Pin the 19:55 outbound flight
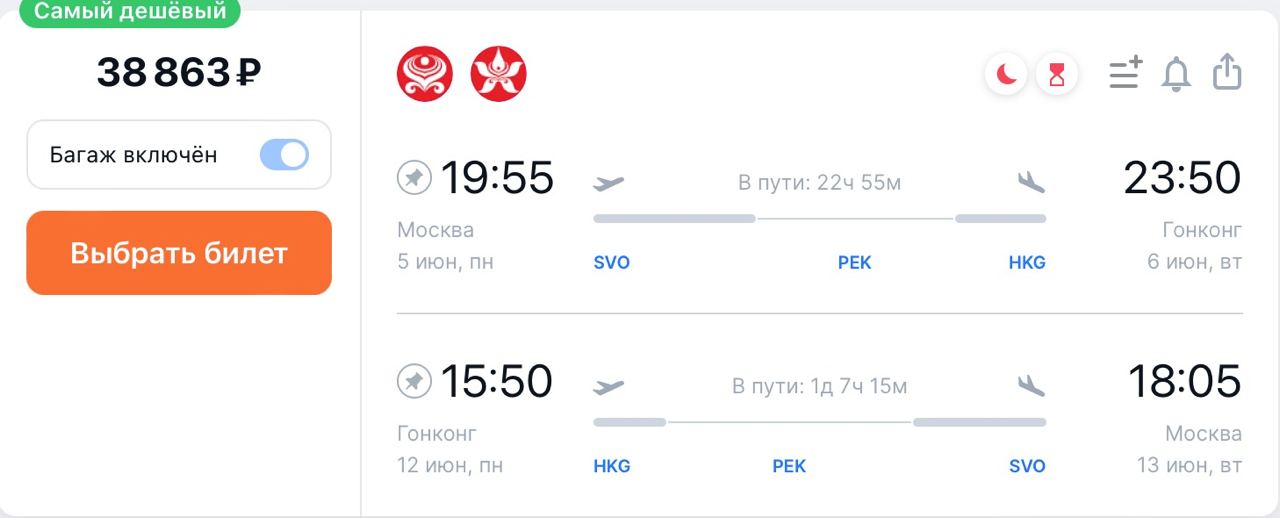The image size is (1280, 518). coord(414,178)
